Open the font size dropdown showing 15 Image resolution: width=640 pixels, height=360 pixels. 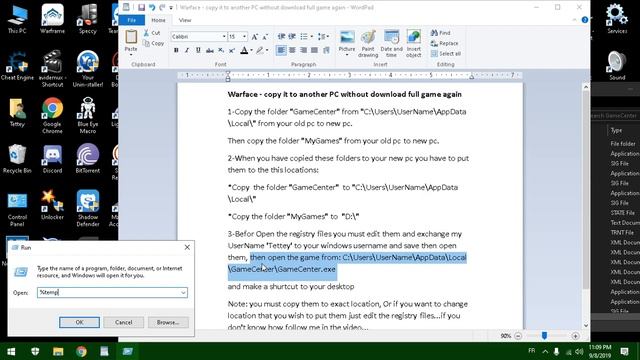pyautogui.click(x=244, y=37)
